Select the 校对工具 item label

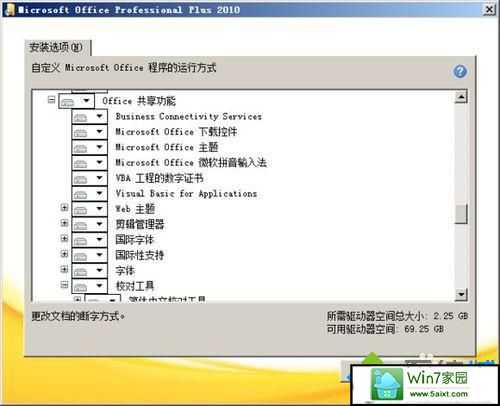pos(135,286)
